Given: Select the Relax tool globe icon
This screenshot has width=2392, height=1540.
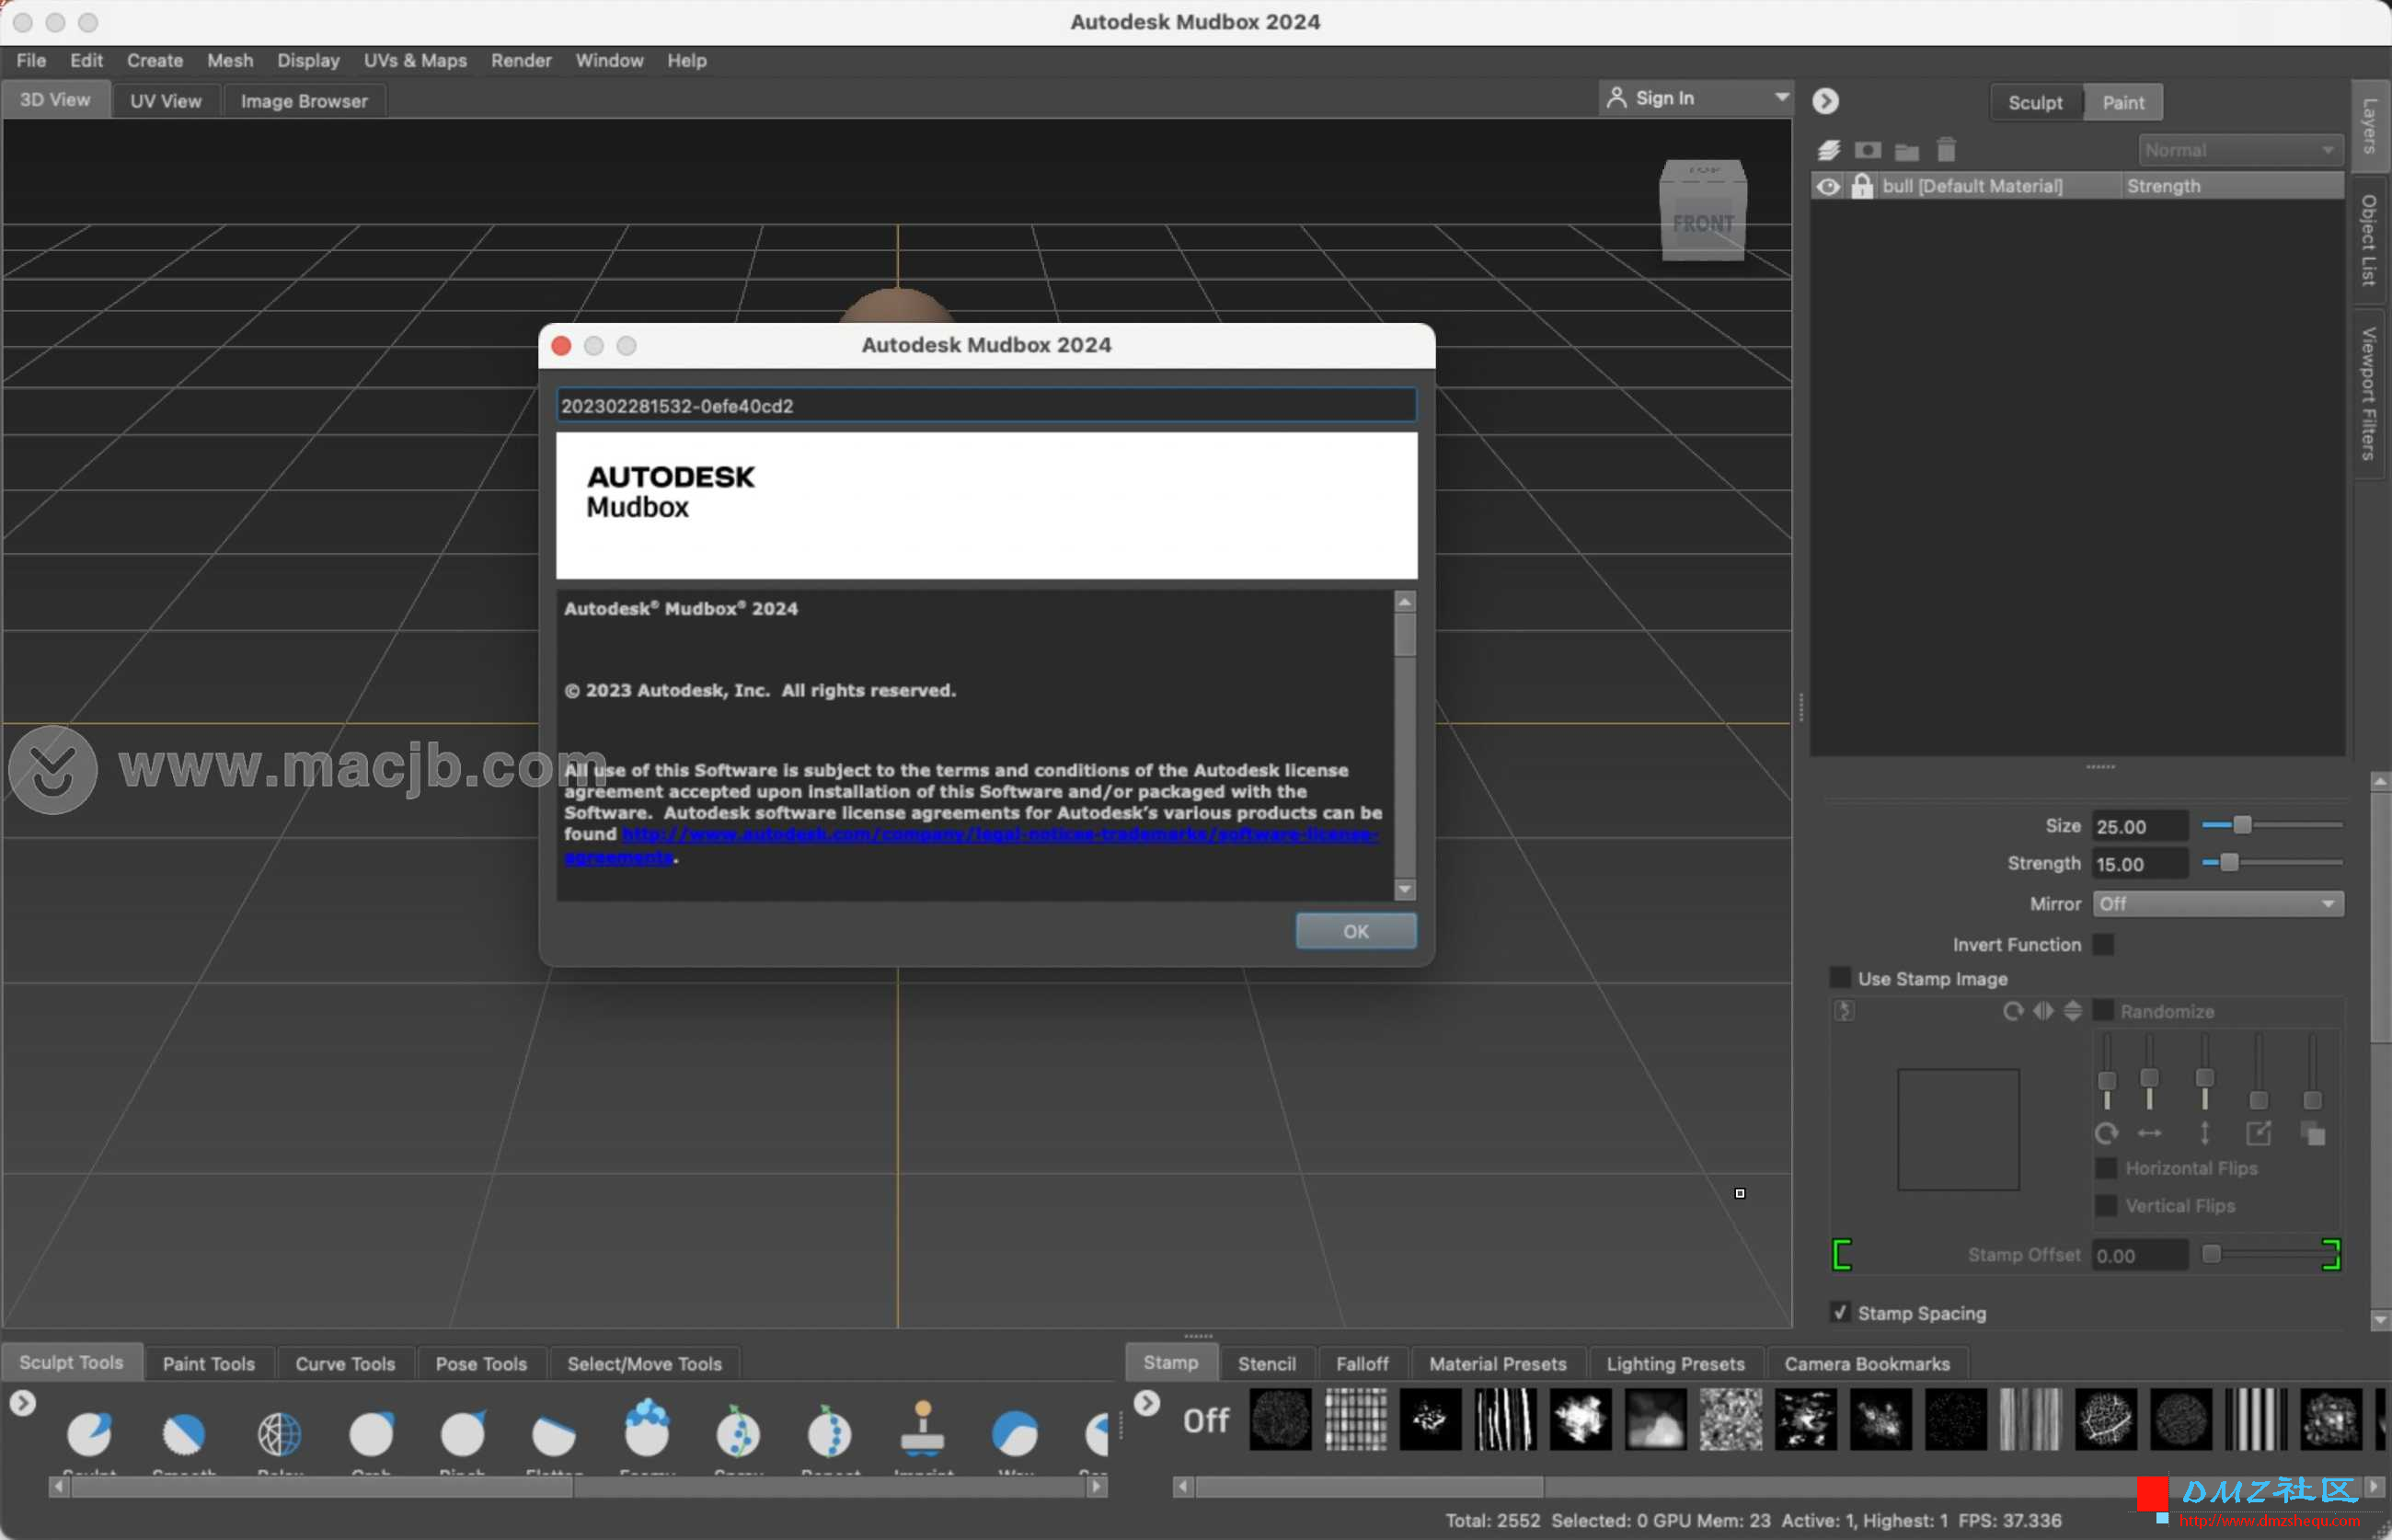Looking at the screenshot, I should [x=279, y=1434].
